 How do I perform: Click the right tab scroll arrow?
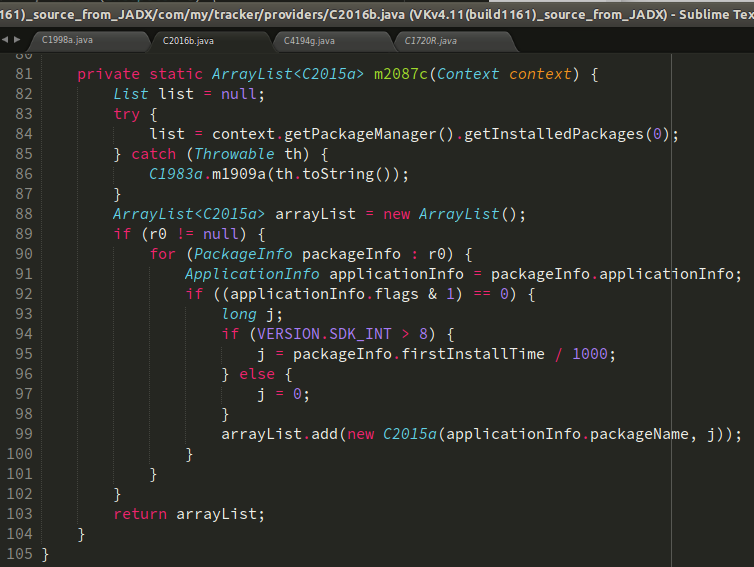[x=17, y=40]
